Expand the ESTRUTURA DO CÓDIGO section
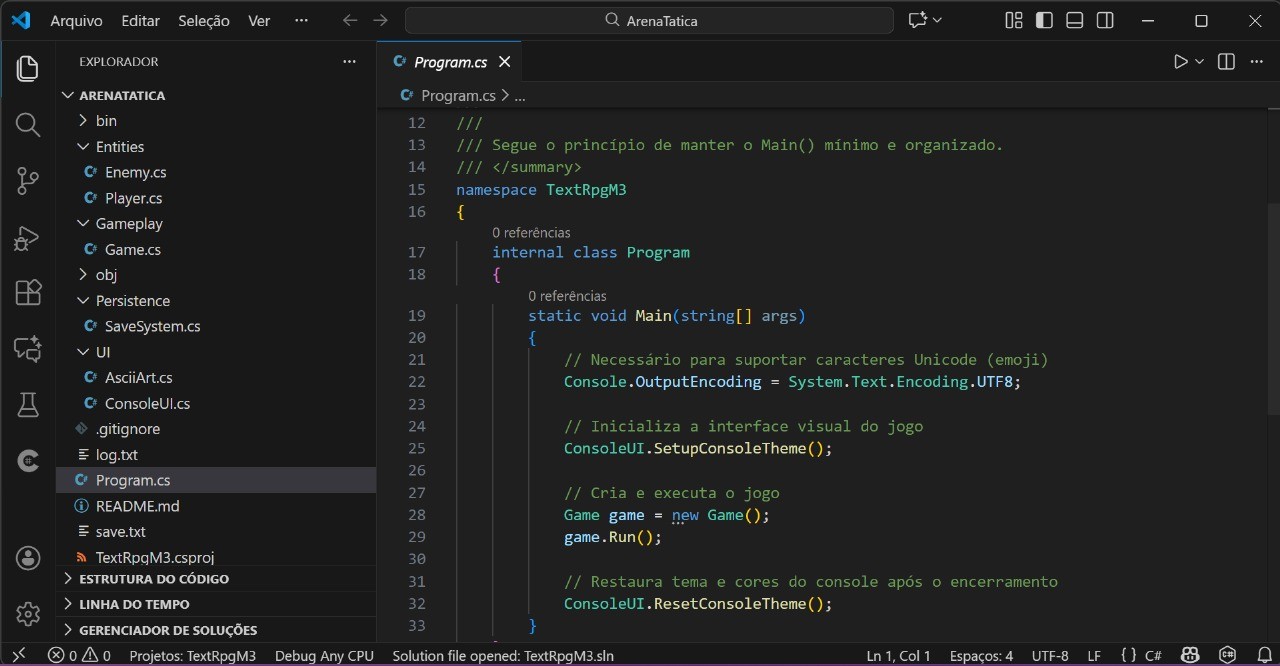Image resolution: width=1280 pixels, height=666 pixels. (x=154, y=579)
